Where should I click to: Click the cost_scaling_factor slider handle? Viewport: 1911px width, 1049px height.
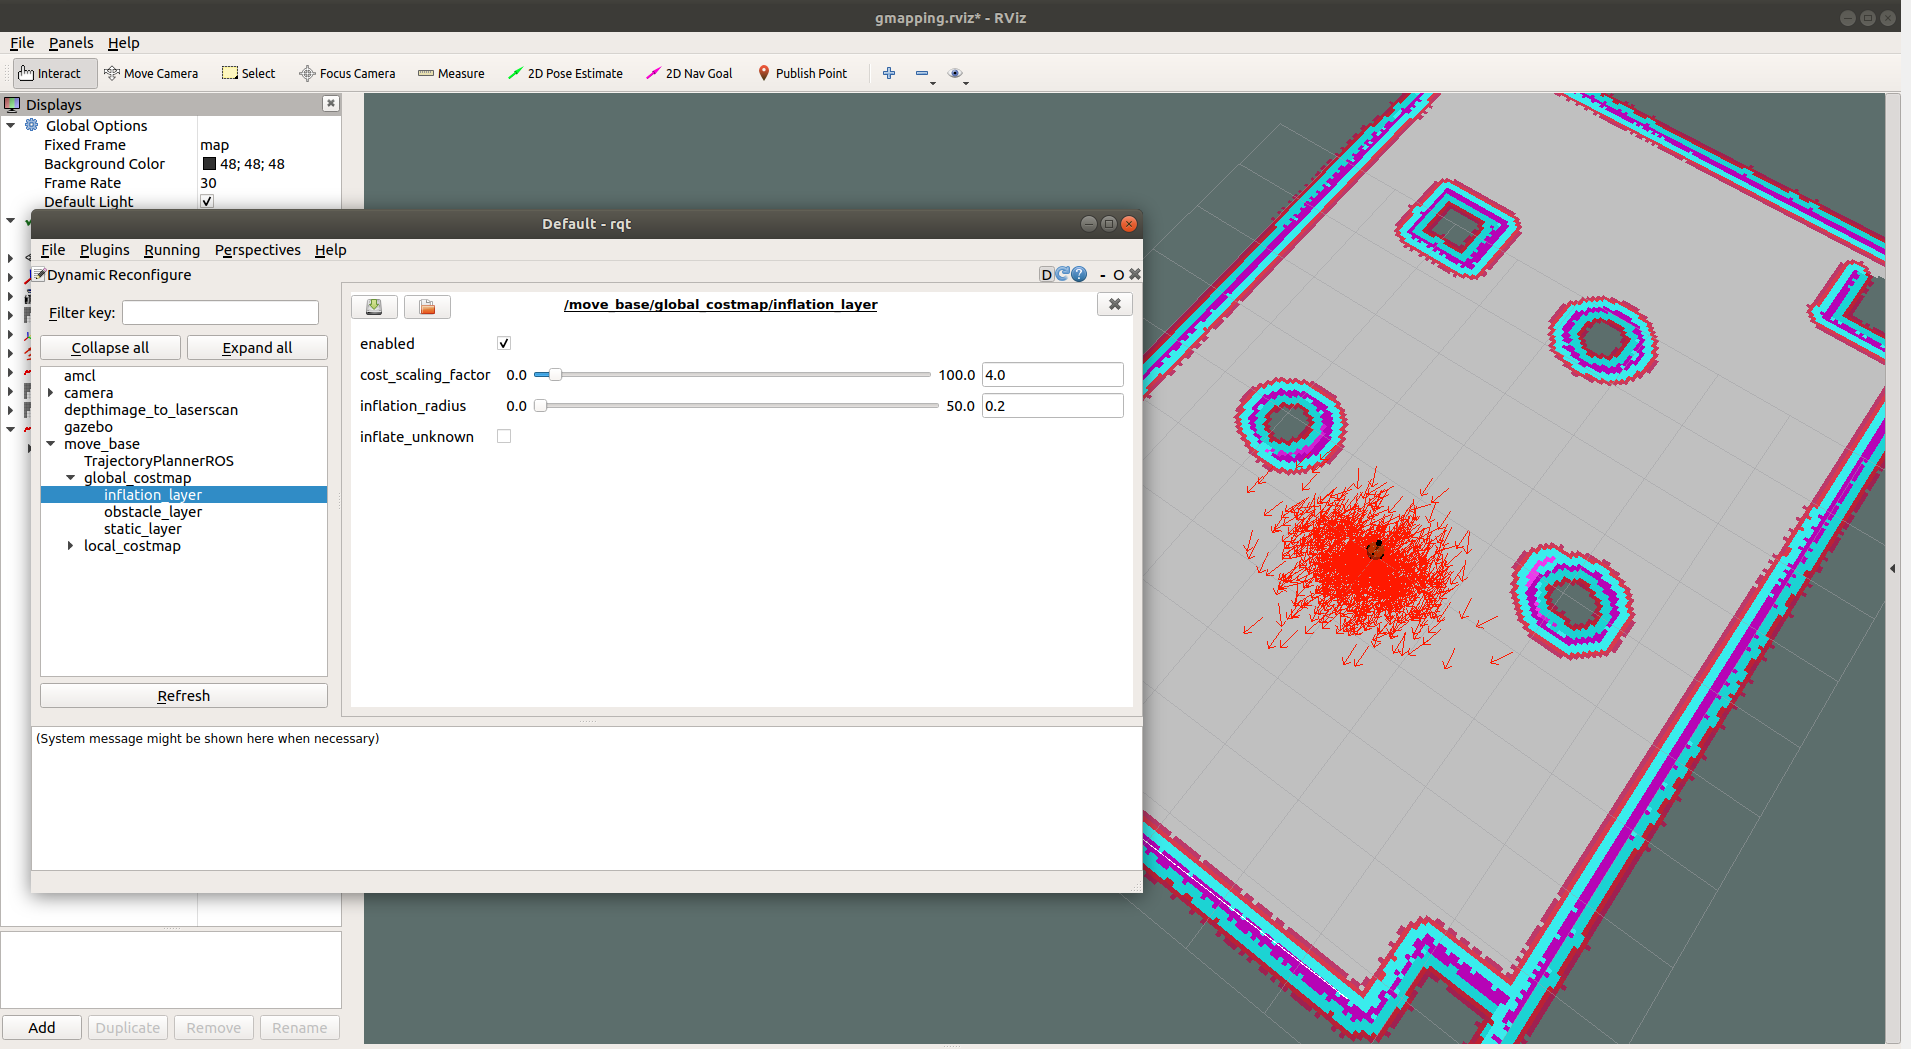point(555,375)
